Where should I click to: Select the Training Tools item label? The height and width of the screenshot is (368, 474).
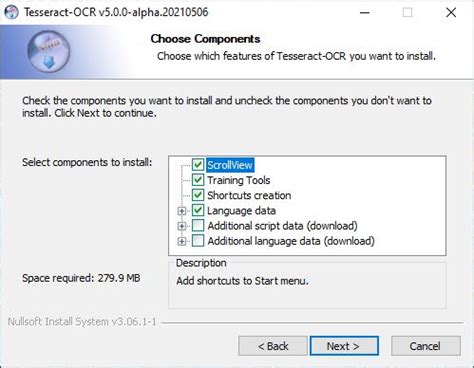click(x=239, y=180)
